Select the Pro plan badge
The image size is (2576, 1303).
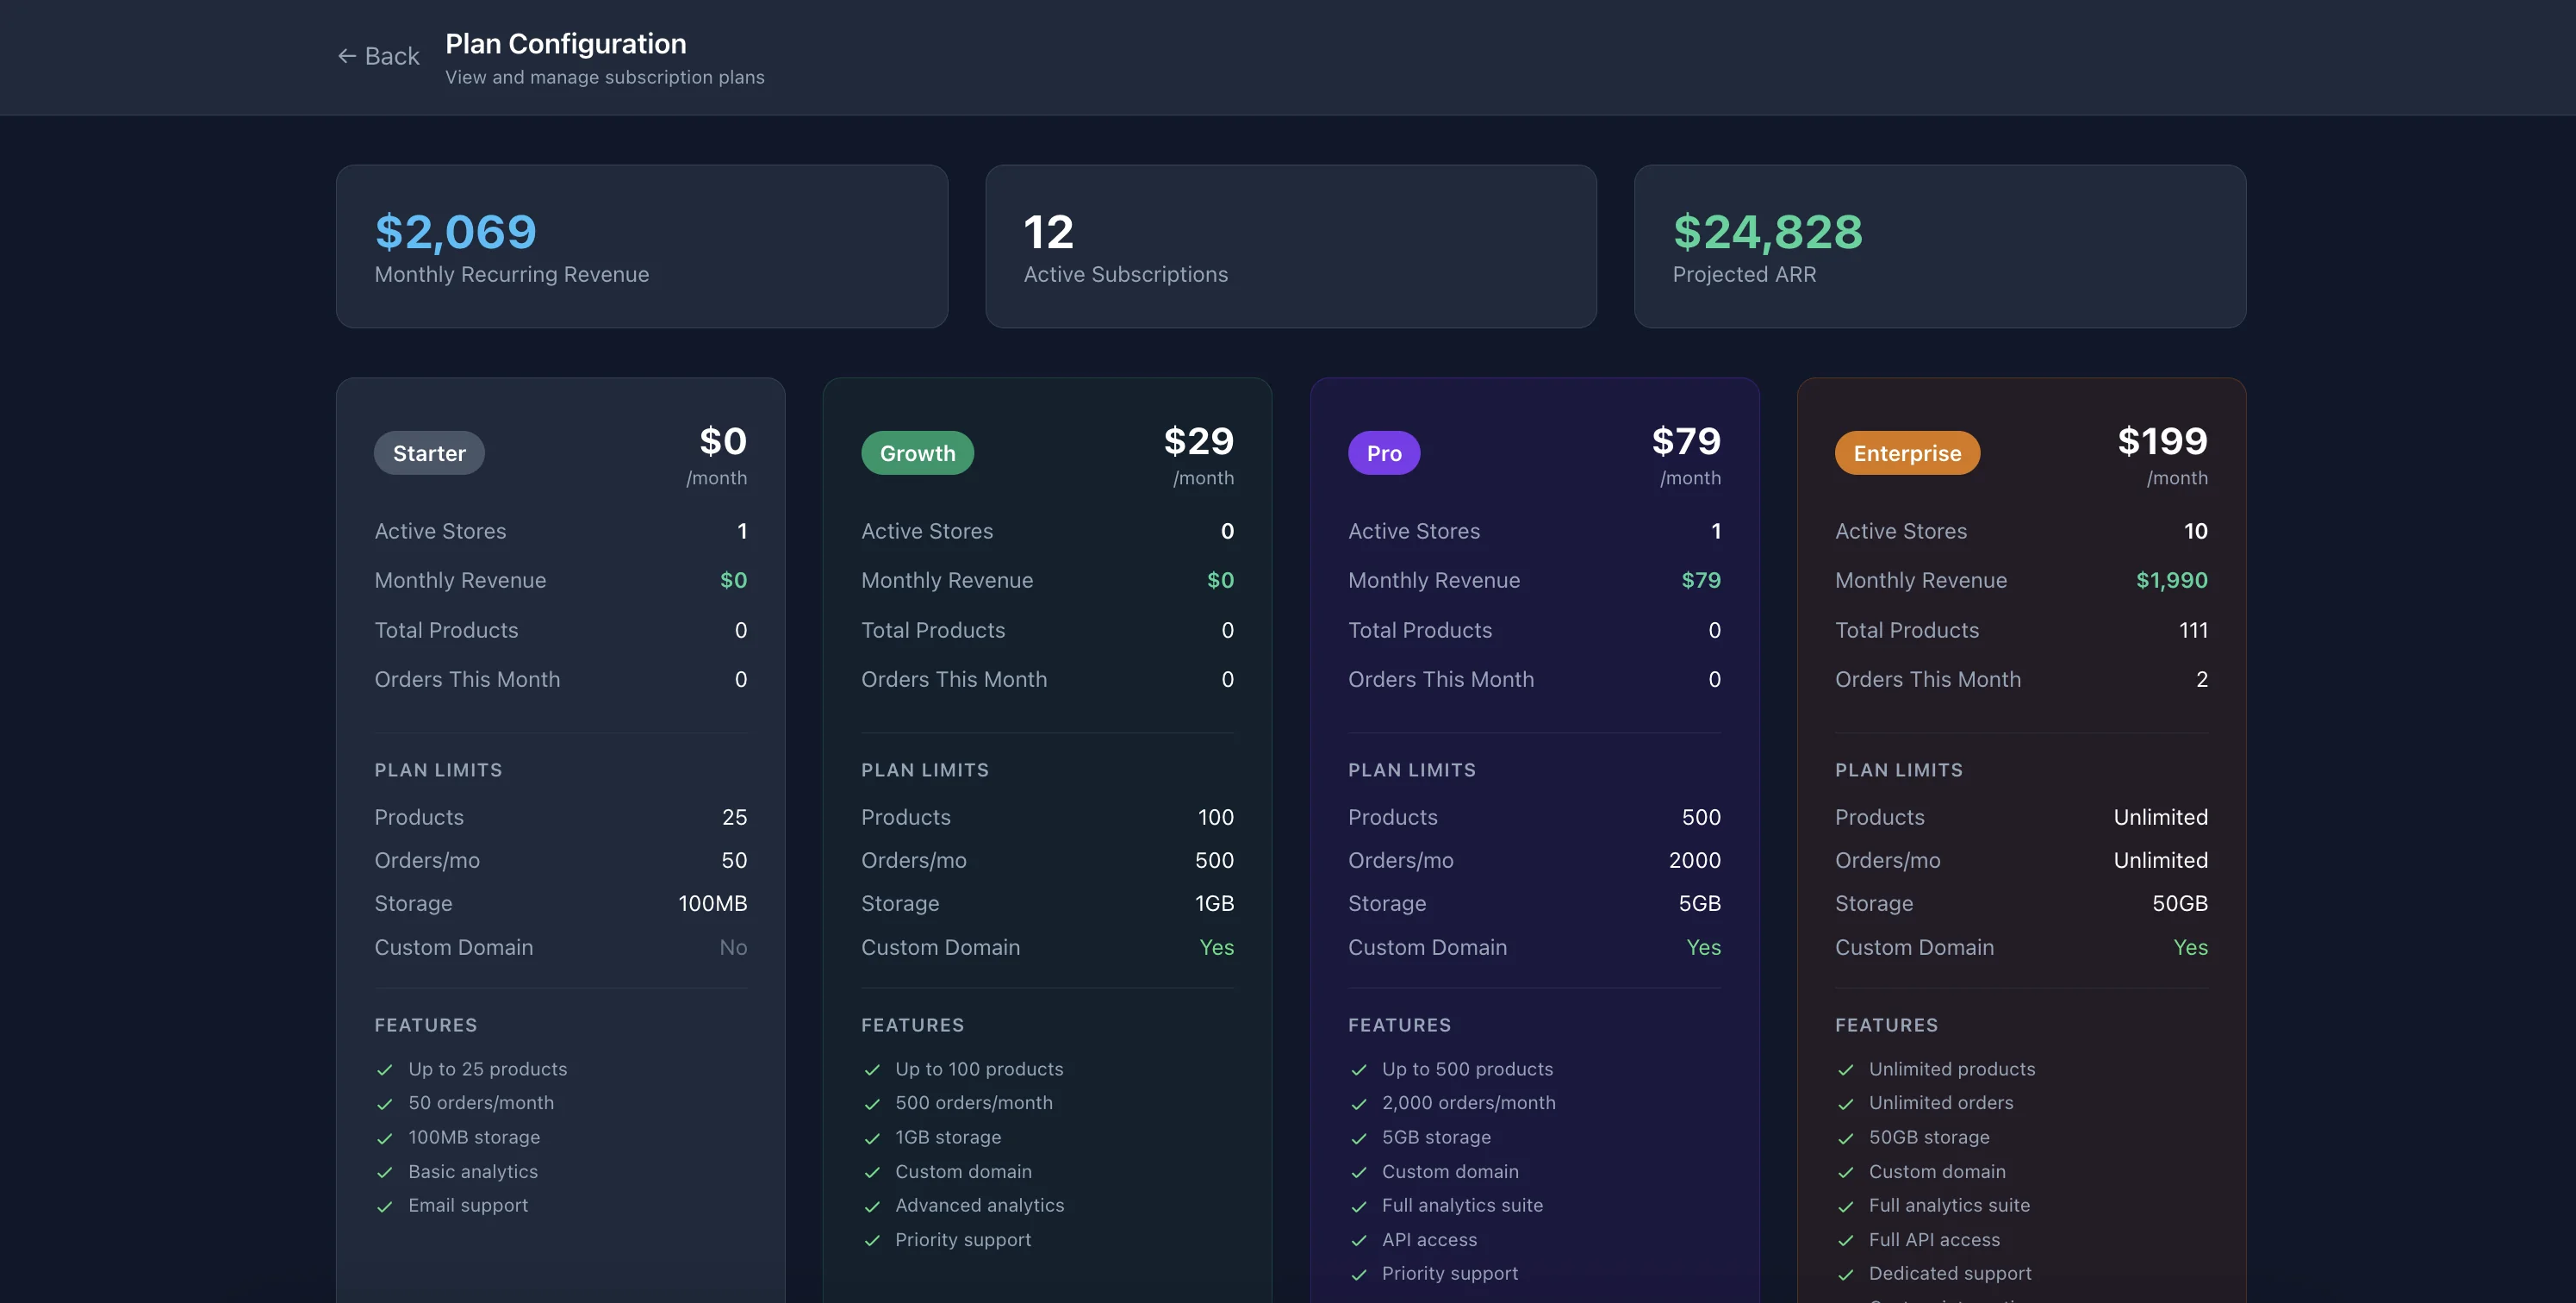pyautogui.click(x=1384, y=452)
